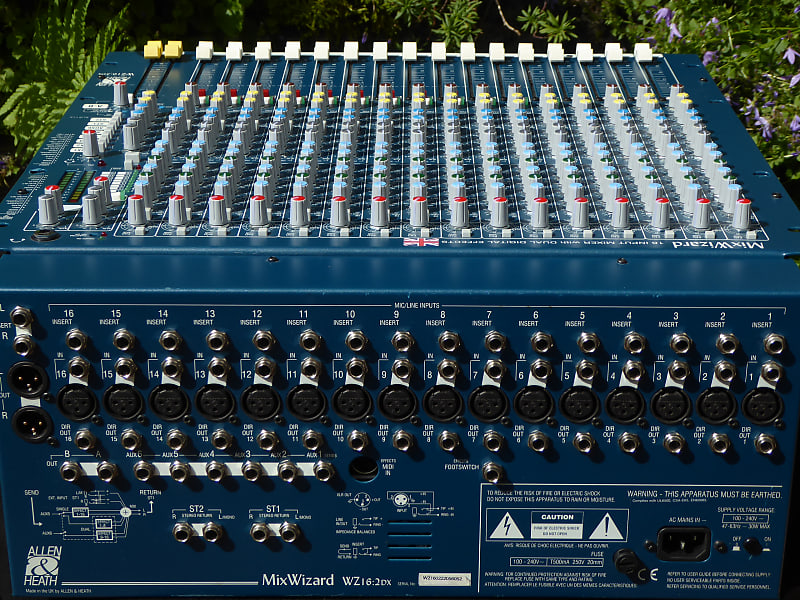The width and height of the screenshot is (800, 600).
Task: Click the FUSE rating label box
Action: click(556, 562)
